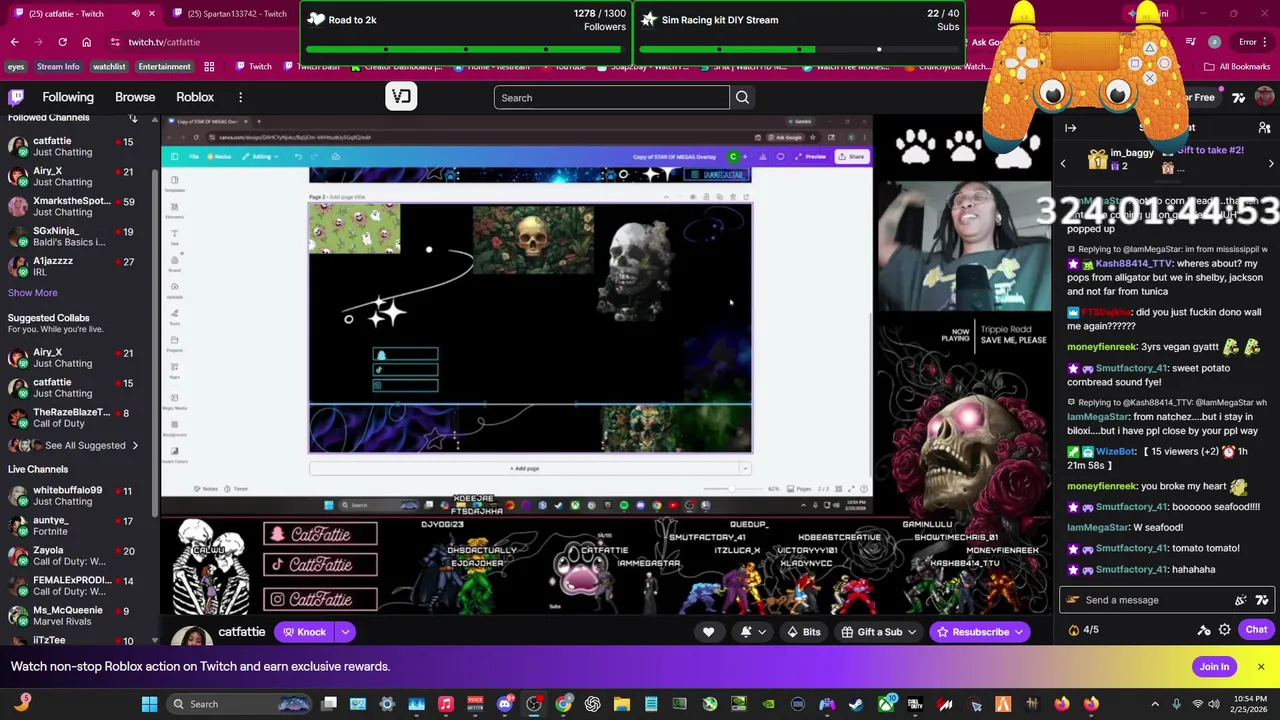Open Task View from the taskbar

tap(328, 704)
